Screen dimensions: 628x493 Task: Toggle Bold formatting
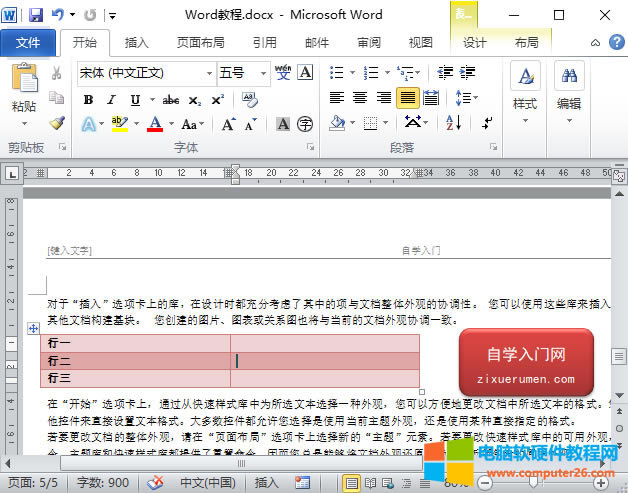click(89, 100)
